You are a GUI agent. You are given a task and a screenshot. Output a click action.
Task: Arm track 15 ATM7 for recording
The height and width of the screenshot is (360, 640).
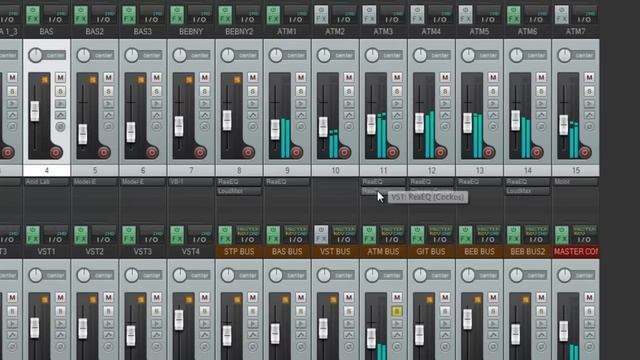(x=585, y=152)
